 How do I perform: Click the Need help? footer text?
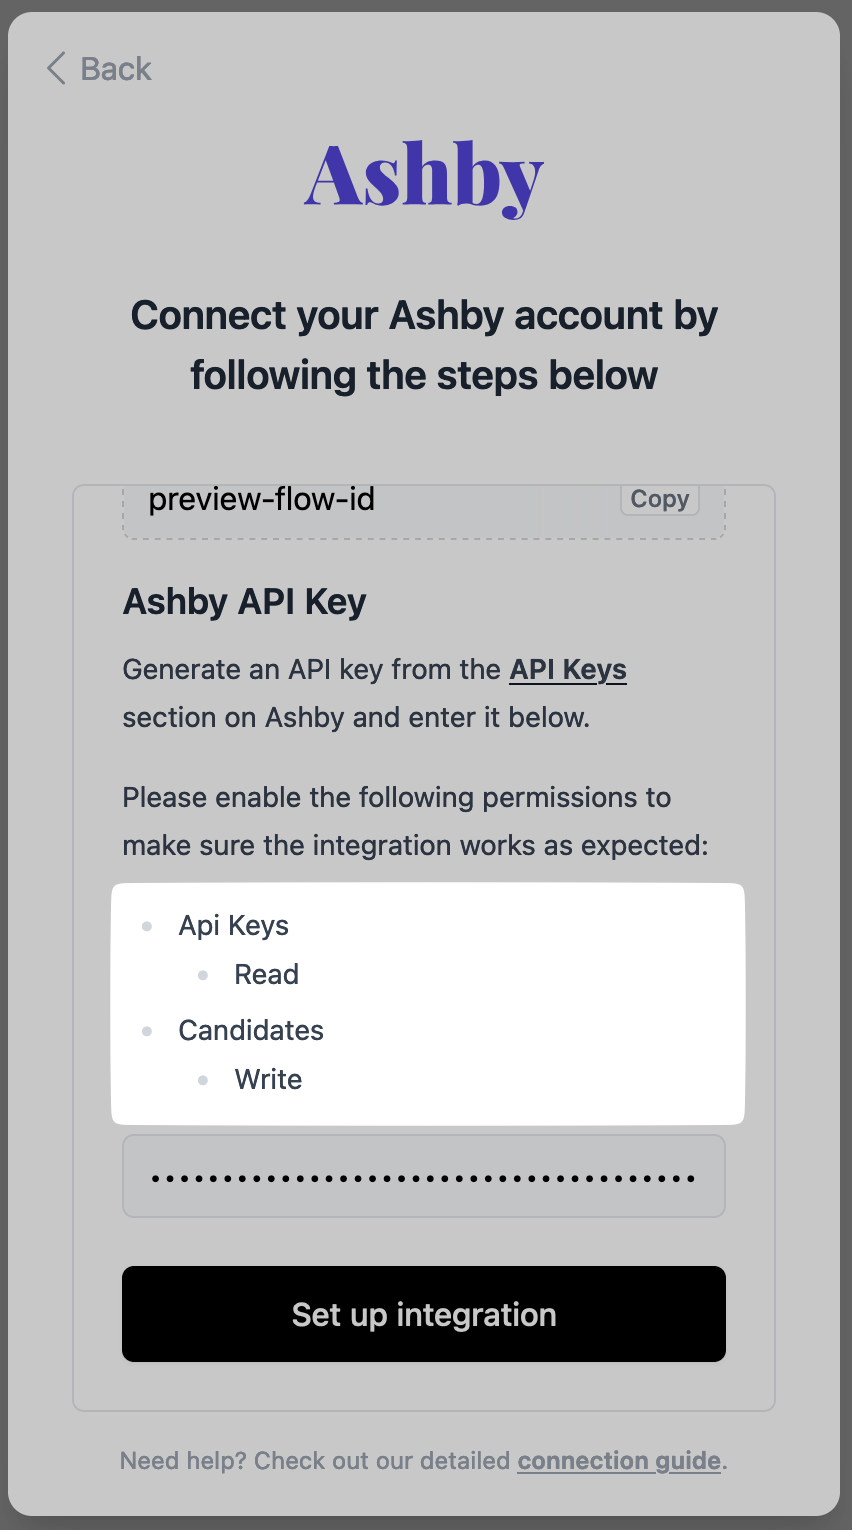pos(316,1461)
